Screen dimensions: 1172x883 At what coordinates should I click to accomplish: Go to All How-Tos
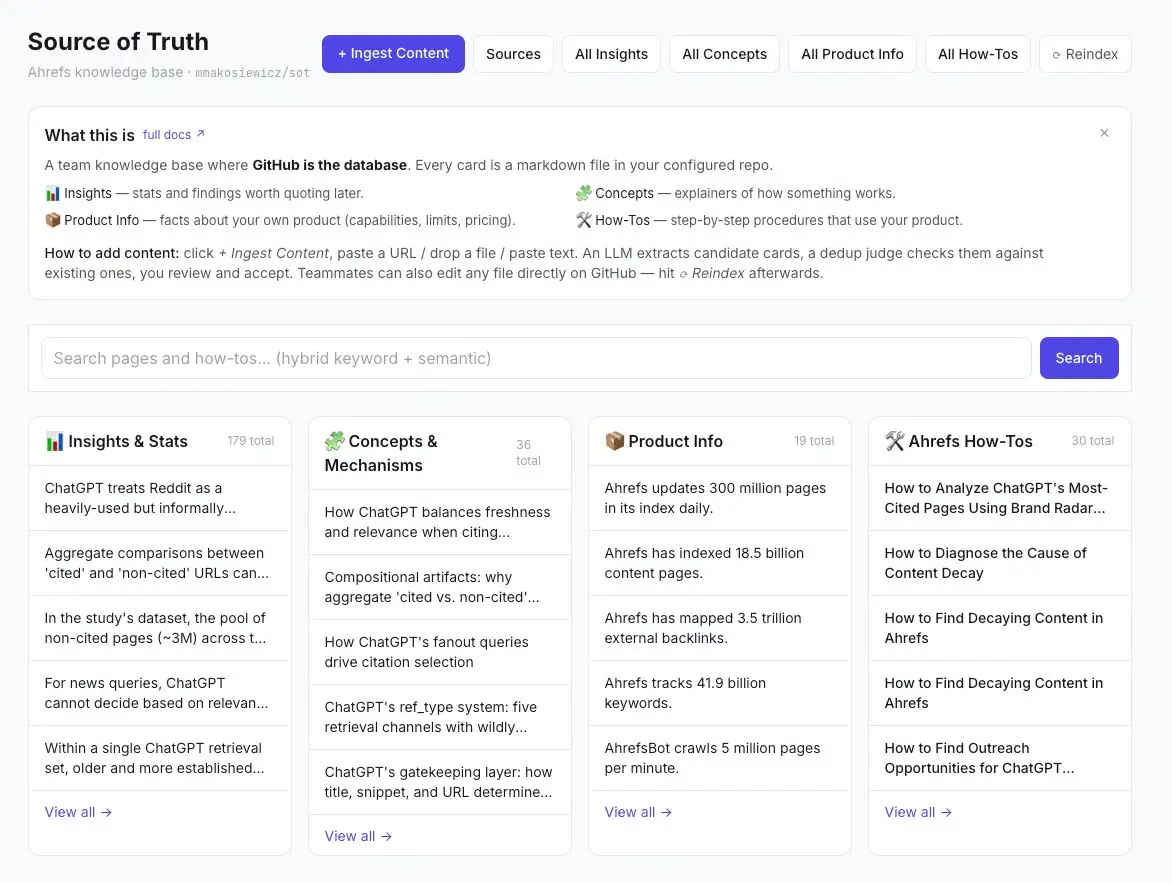[978, 54]
